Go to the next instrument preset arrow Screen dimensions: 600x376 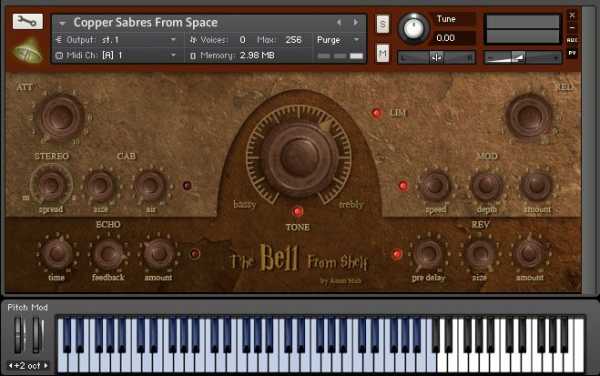click(x=356, y=23)
